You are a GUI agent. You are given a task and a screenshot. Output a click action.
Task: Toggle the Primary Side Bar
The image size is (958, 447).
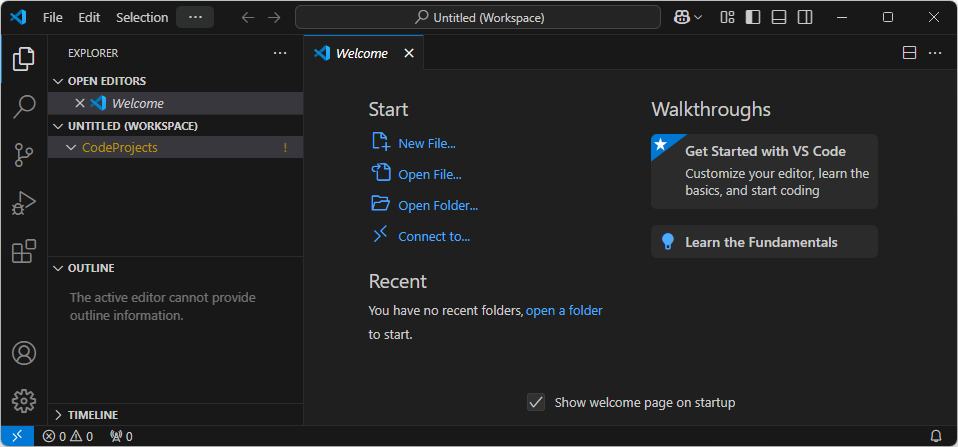[753, 18]
